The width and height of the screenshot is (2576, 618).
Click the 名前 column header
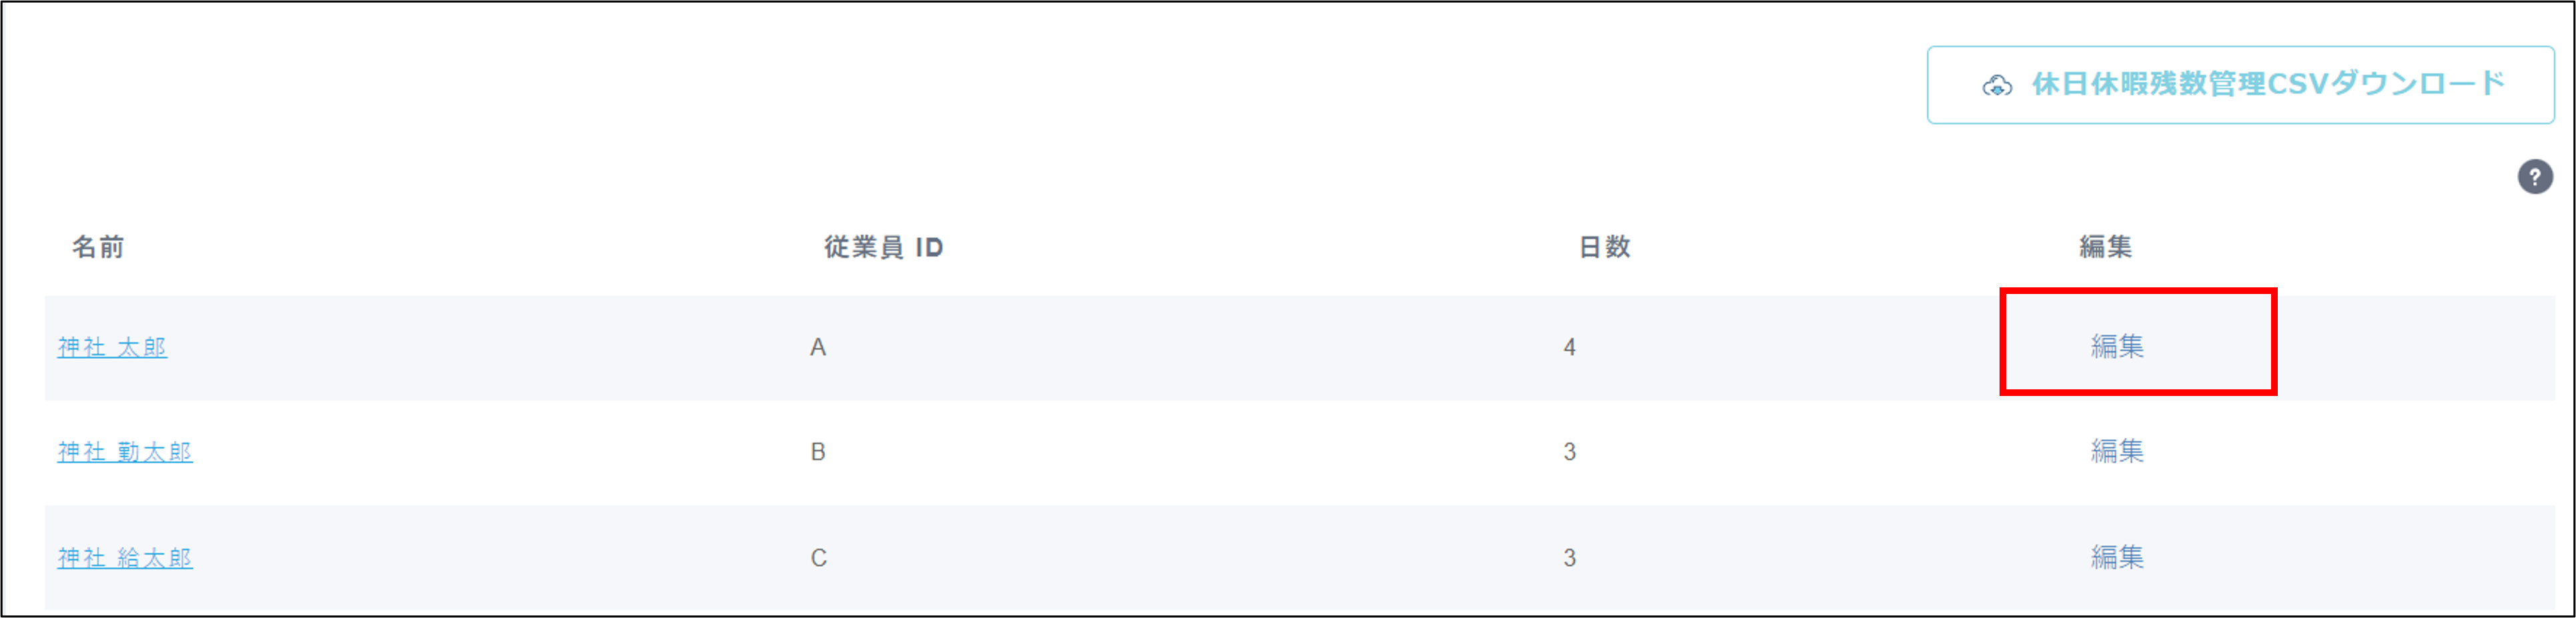point(98,247)
